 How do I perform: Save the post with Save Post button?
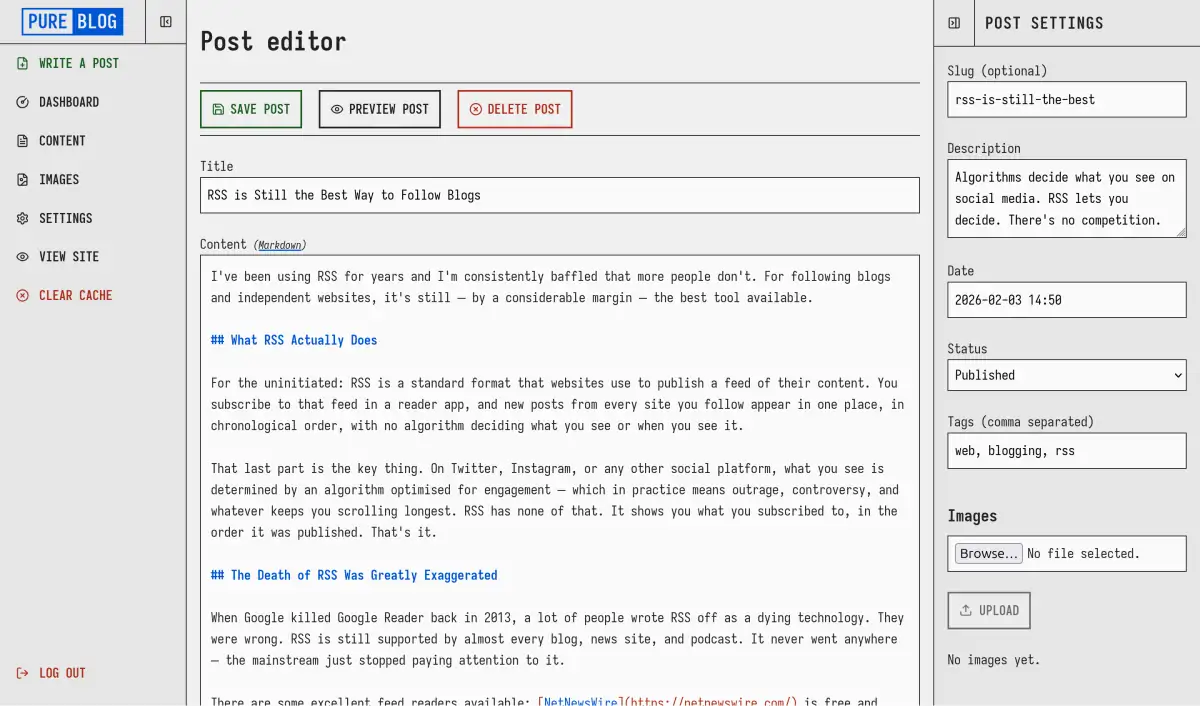(x=251, y=109)
